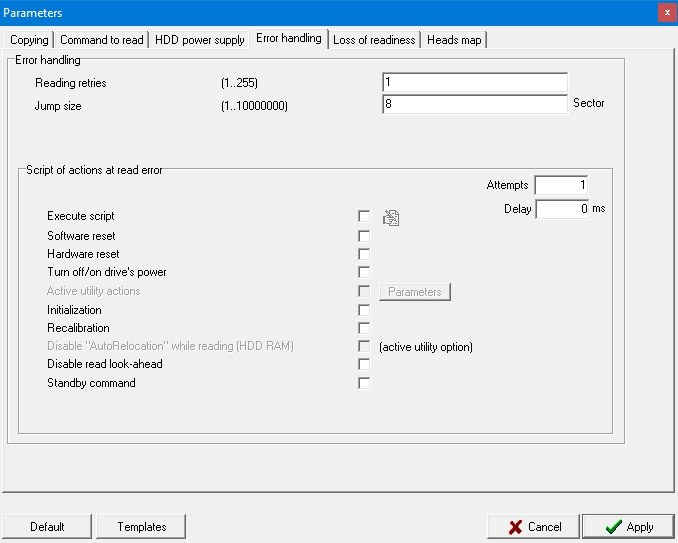Check Disable read look-ahead
The image size is (678, 543).
[x=364, y=364]
